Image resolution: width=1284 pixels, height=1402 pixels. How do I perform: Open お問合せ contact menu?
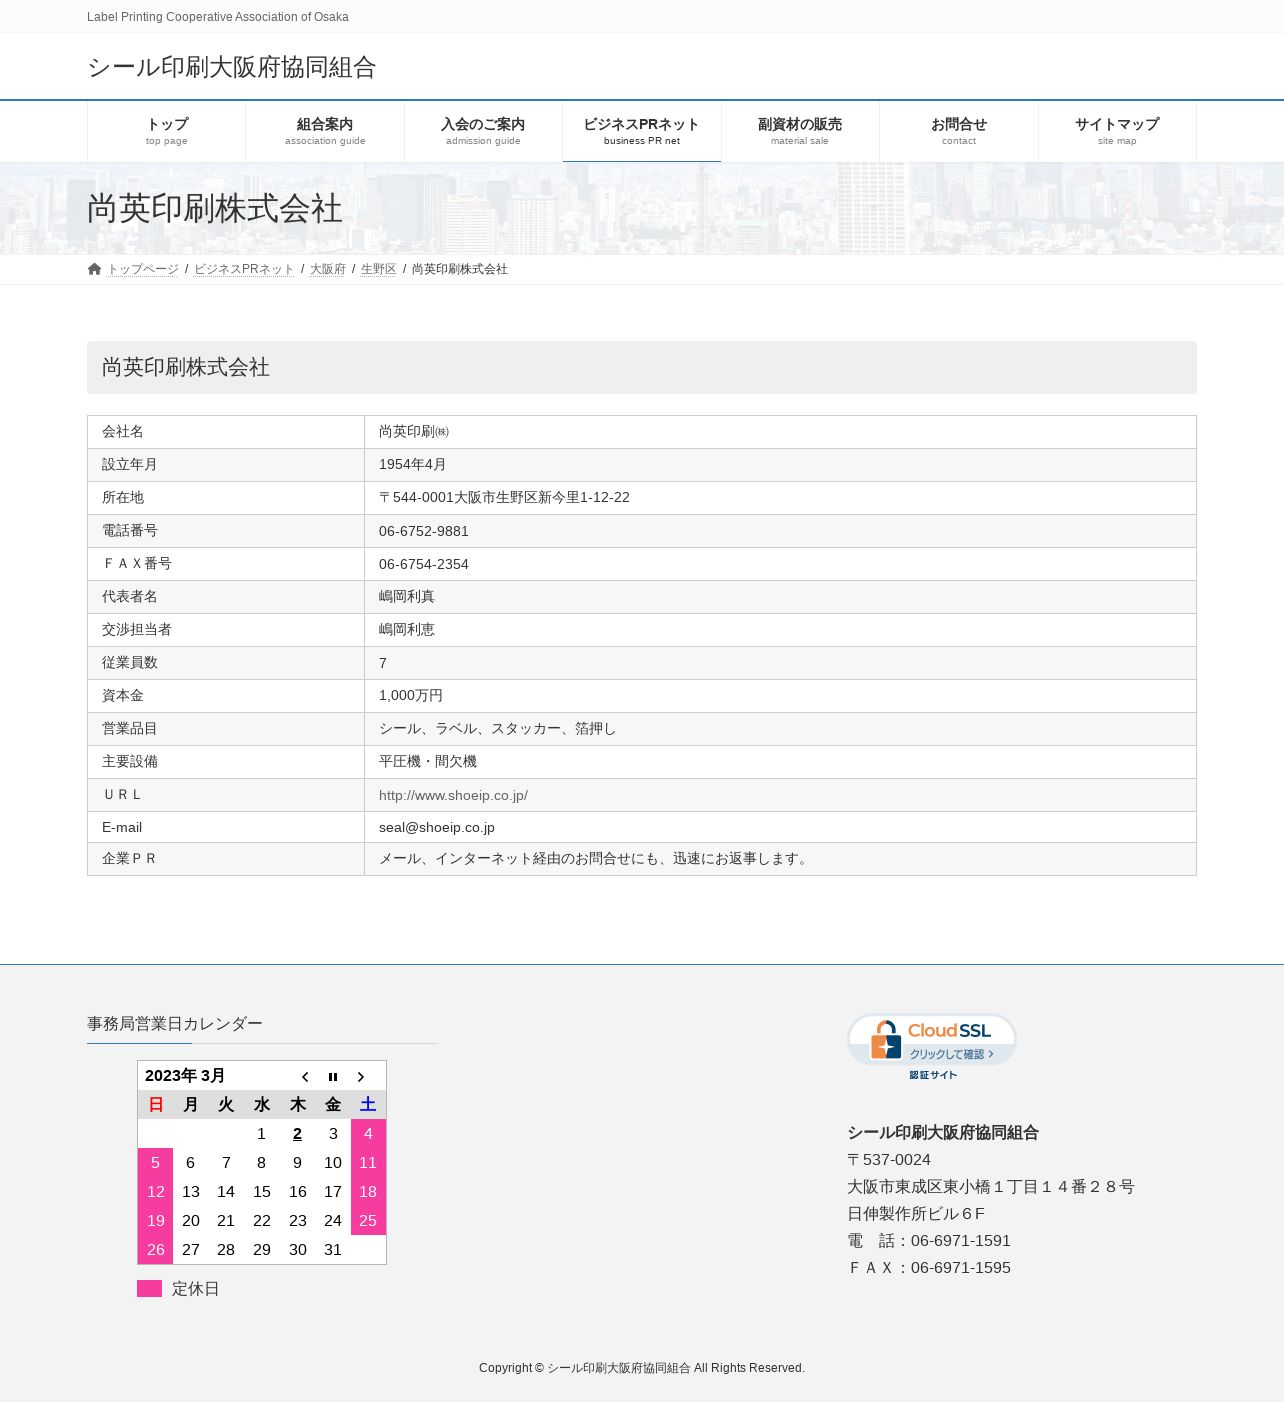coord(959,131)
